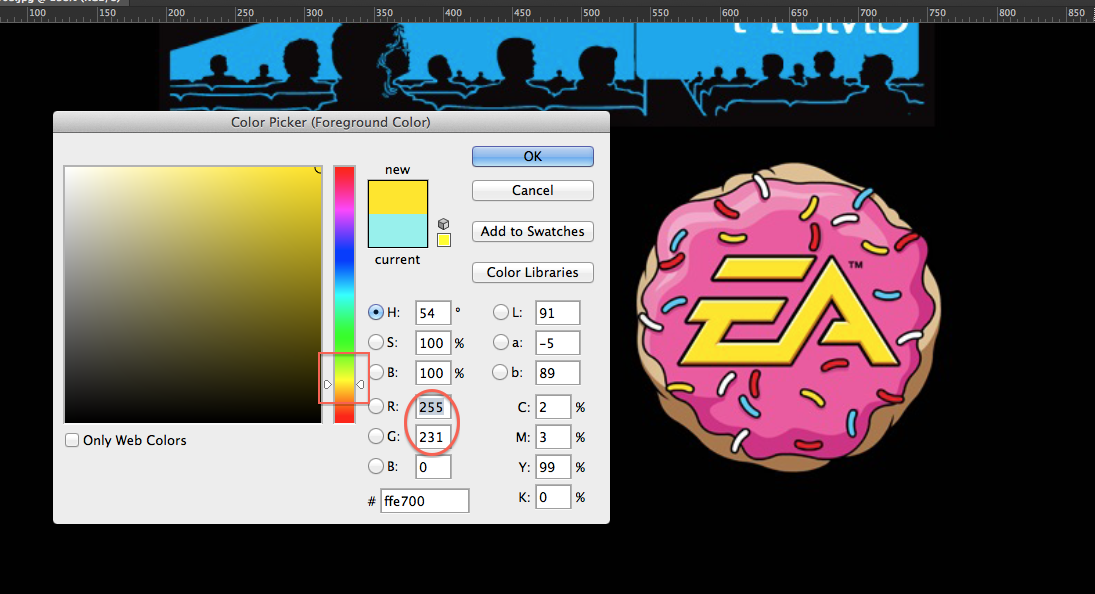This screenshot has width=1095, height=594.
Task: Click the hex field showing ffe700
Action: pyautogui.click(x=425, y=500)
